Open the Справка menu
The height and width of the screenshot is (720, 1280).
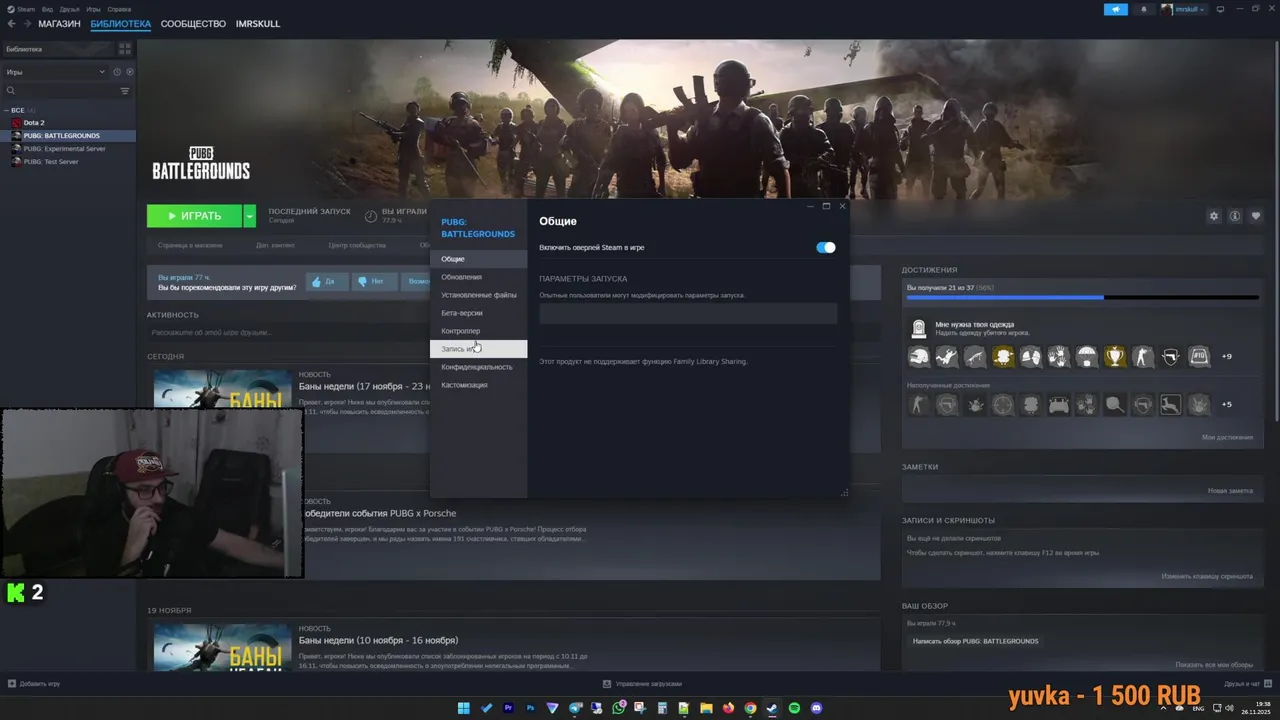coord(119,9)
